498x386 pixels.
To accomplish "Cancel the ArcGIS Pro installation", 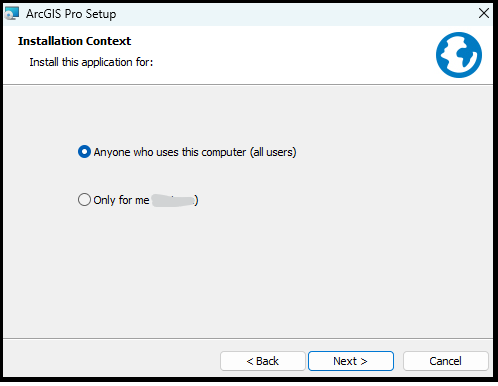I will 445,361.
